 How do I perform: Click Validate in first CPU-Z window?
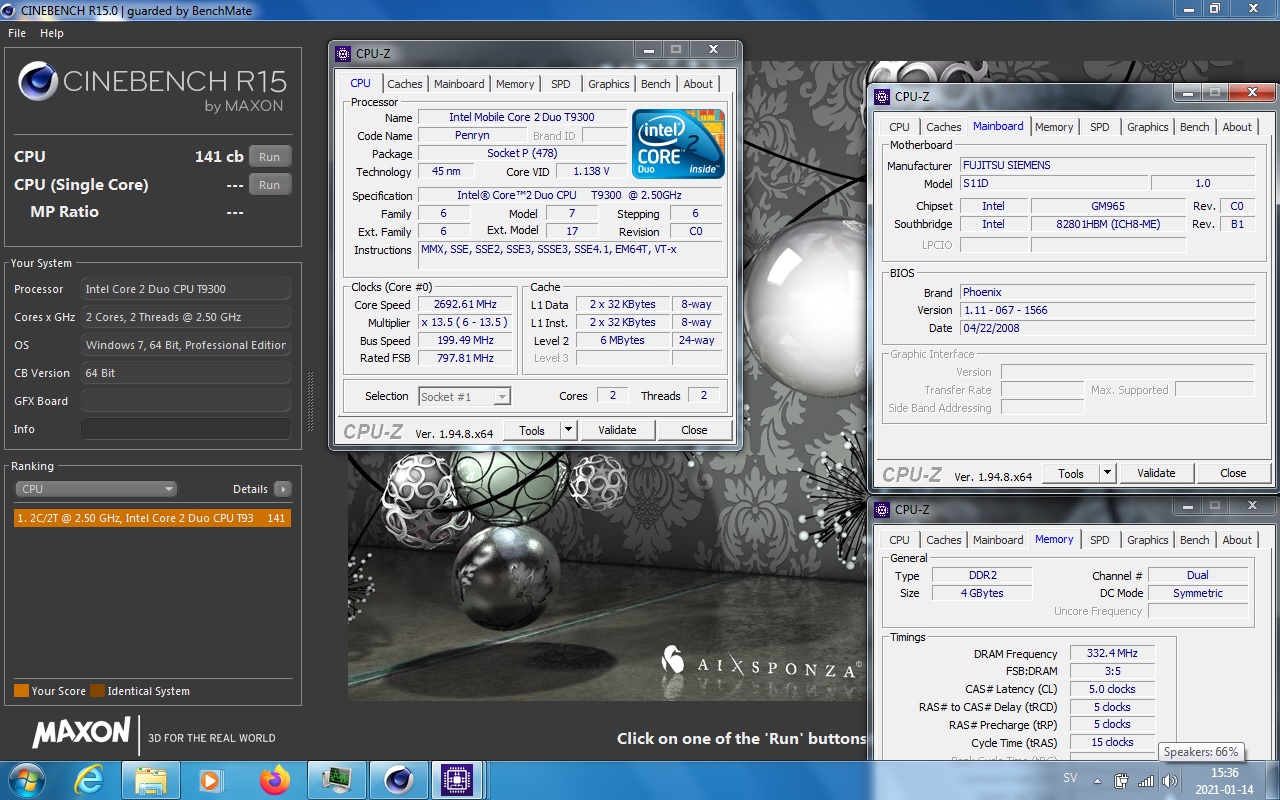point(617,430)
